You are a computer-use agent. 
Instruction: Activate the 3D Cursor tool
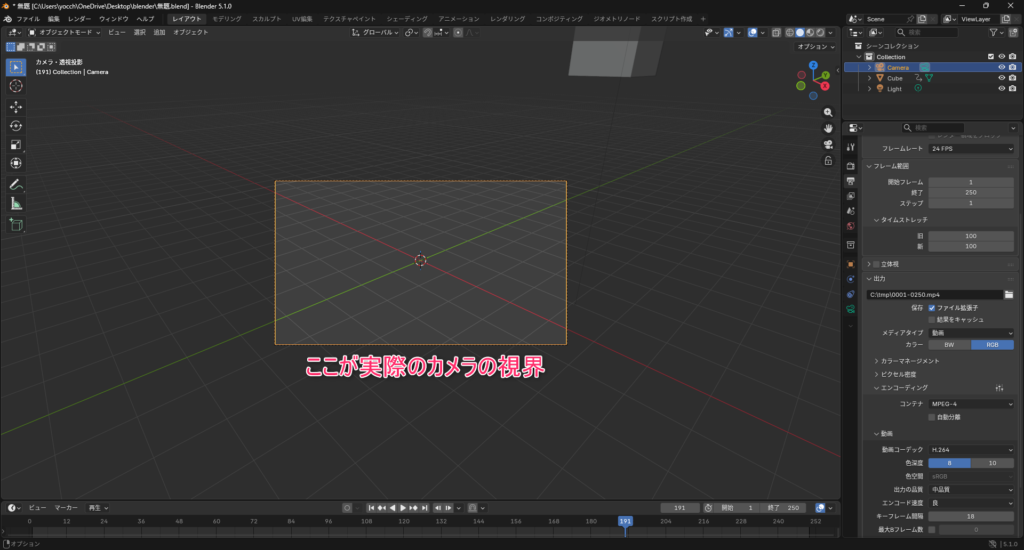(x=16, y=86)
